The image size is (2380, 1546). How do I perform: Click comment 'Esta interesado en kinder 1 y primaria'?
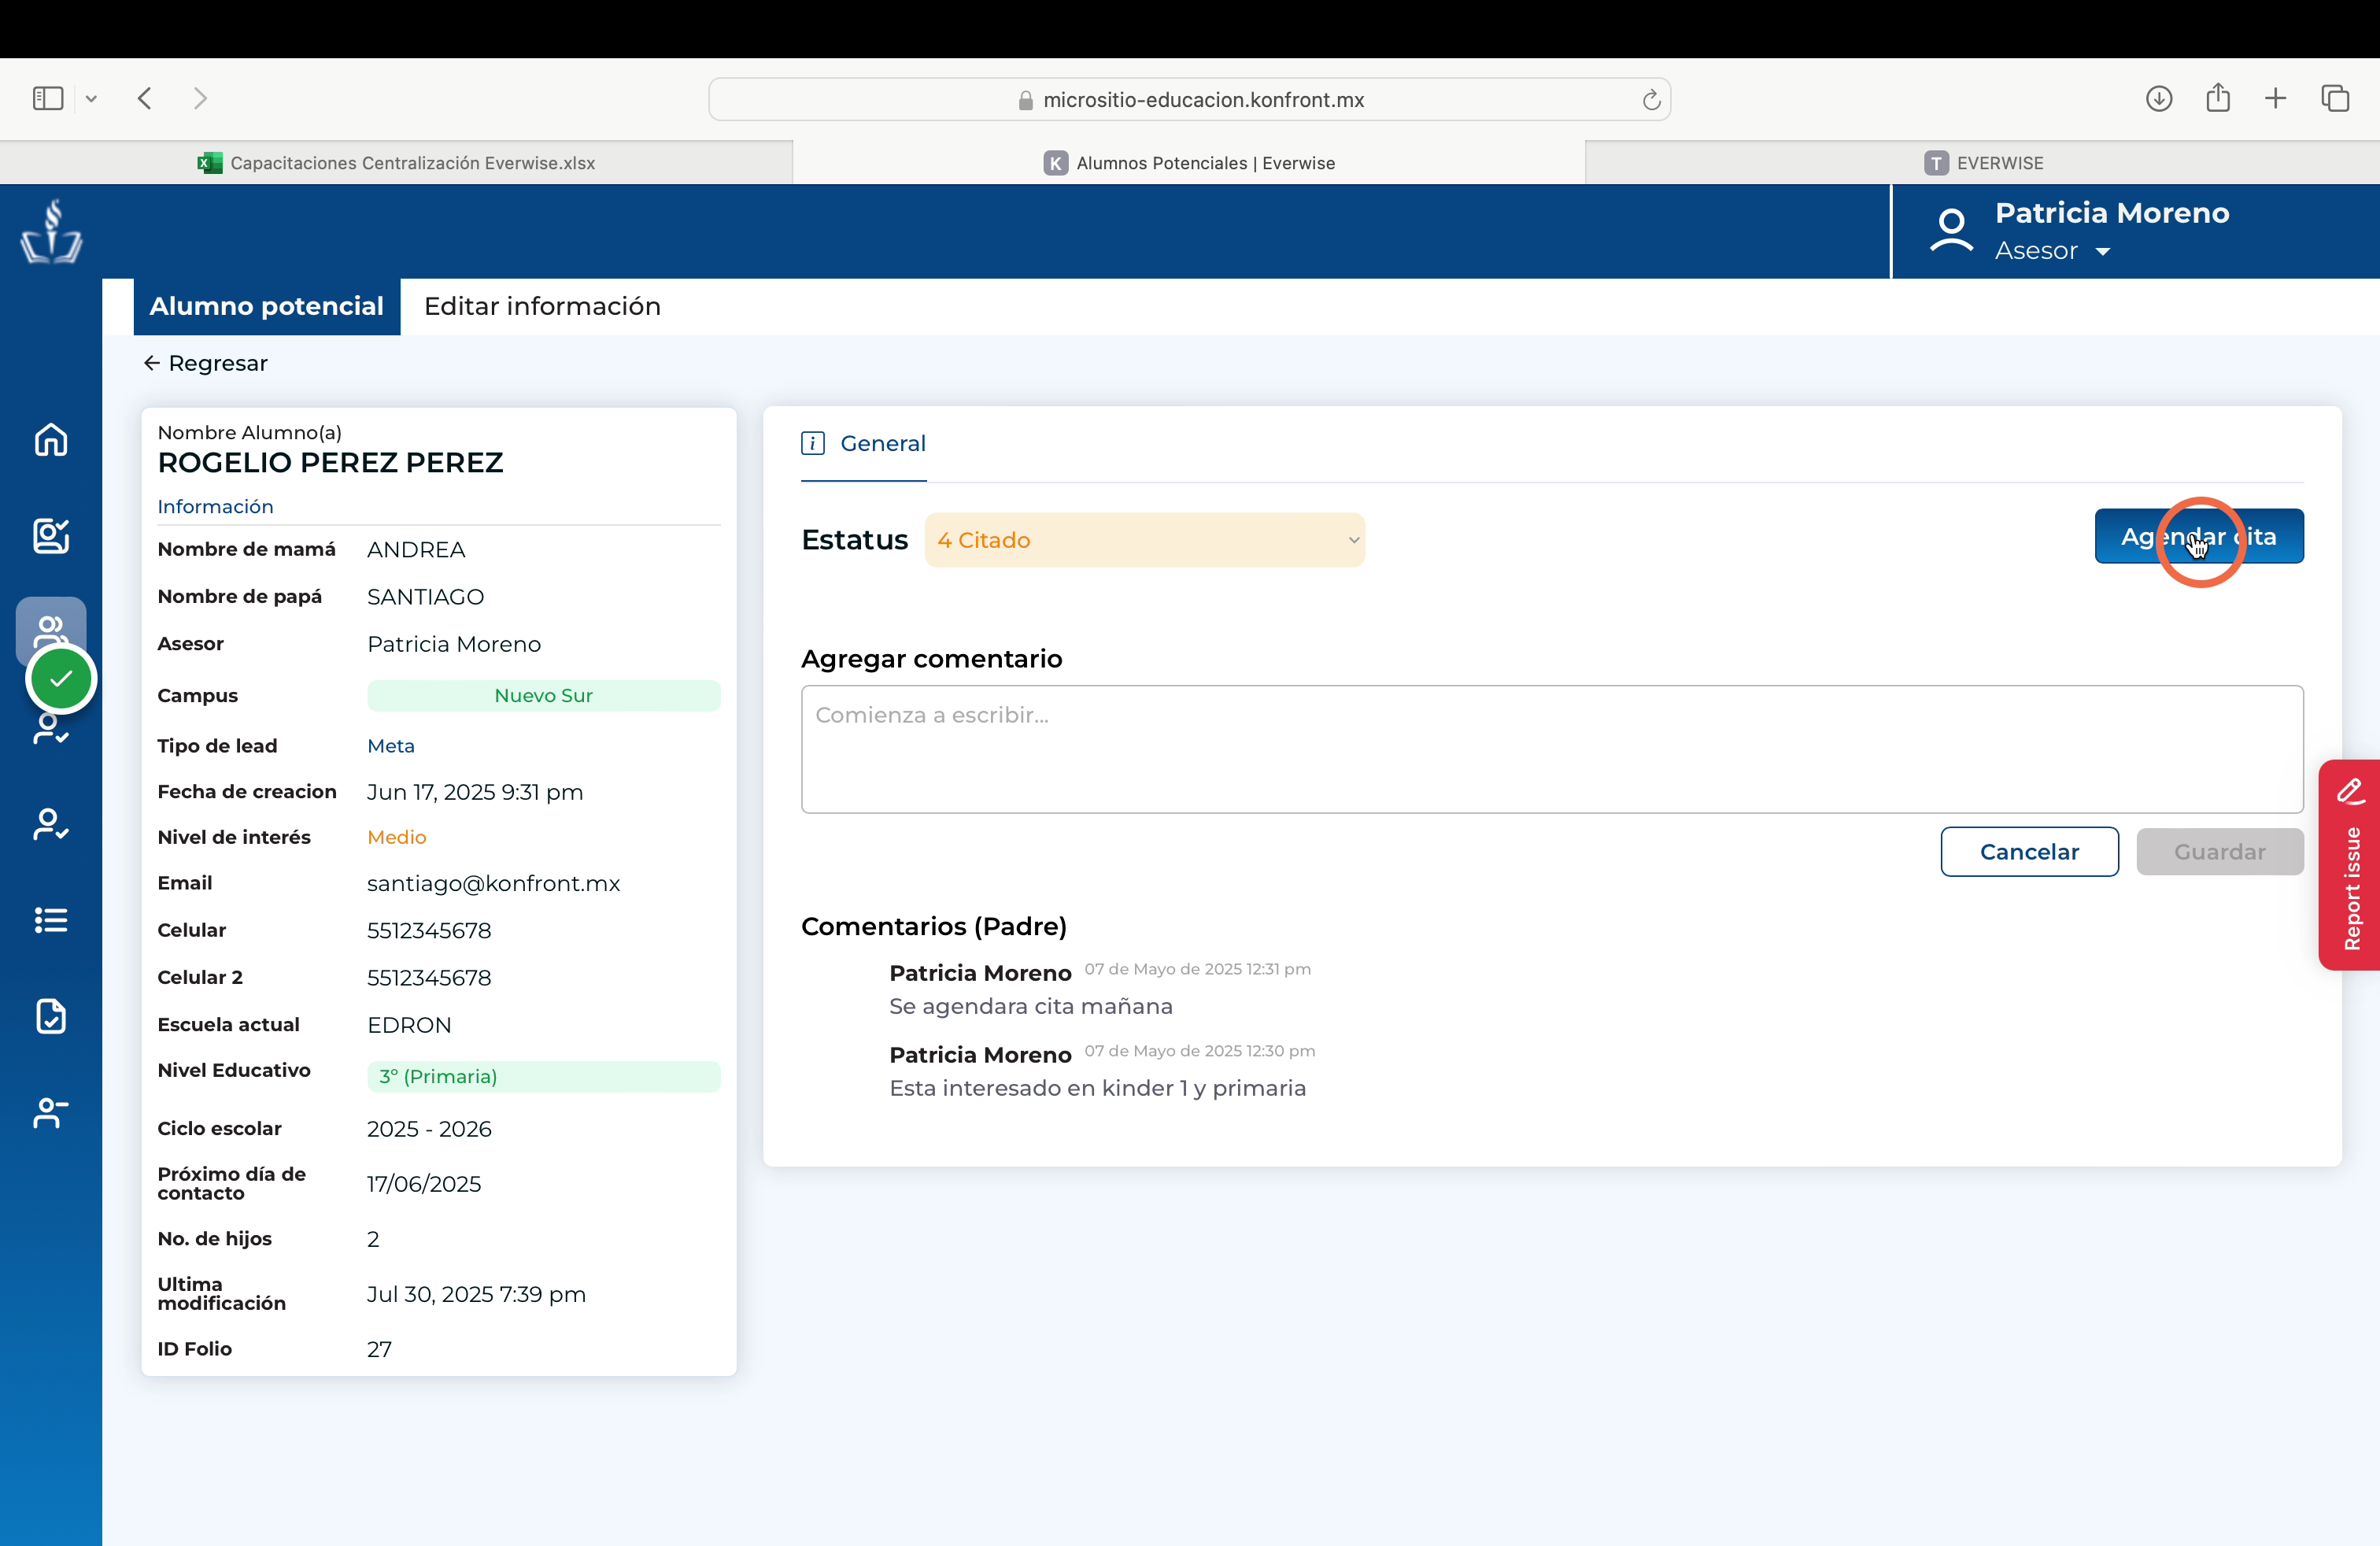click(1098, 1088)
